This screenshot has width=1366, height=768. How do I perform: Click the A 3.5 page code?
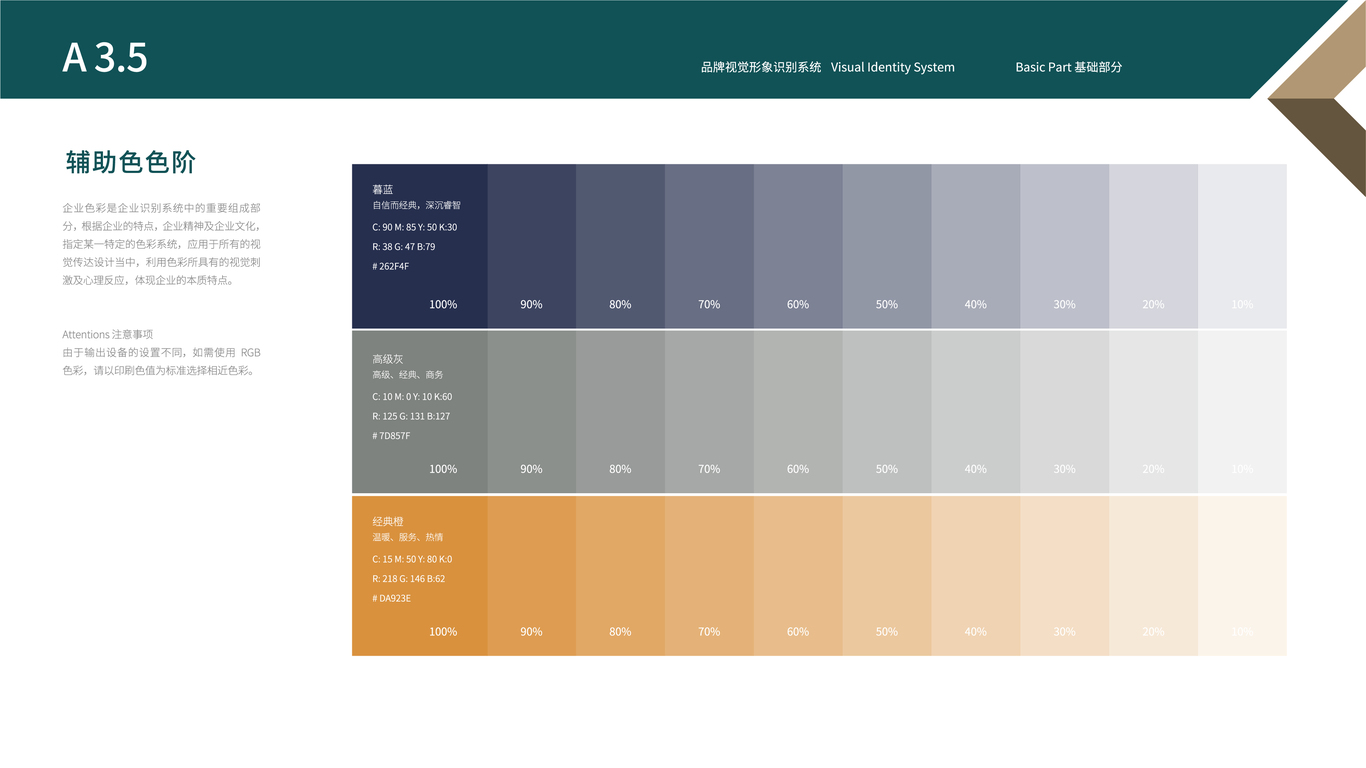click(x=105, y=58)
